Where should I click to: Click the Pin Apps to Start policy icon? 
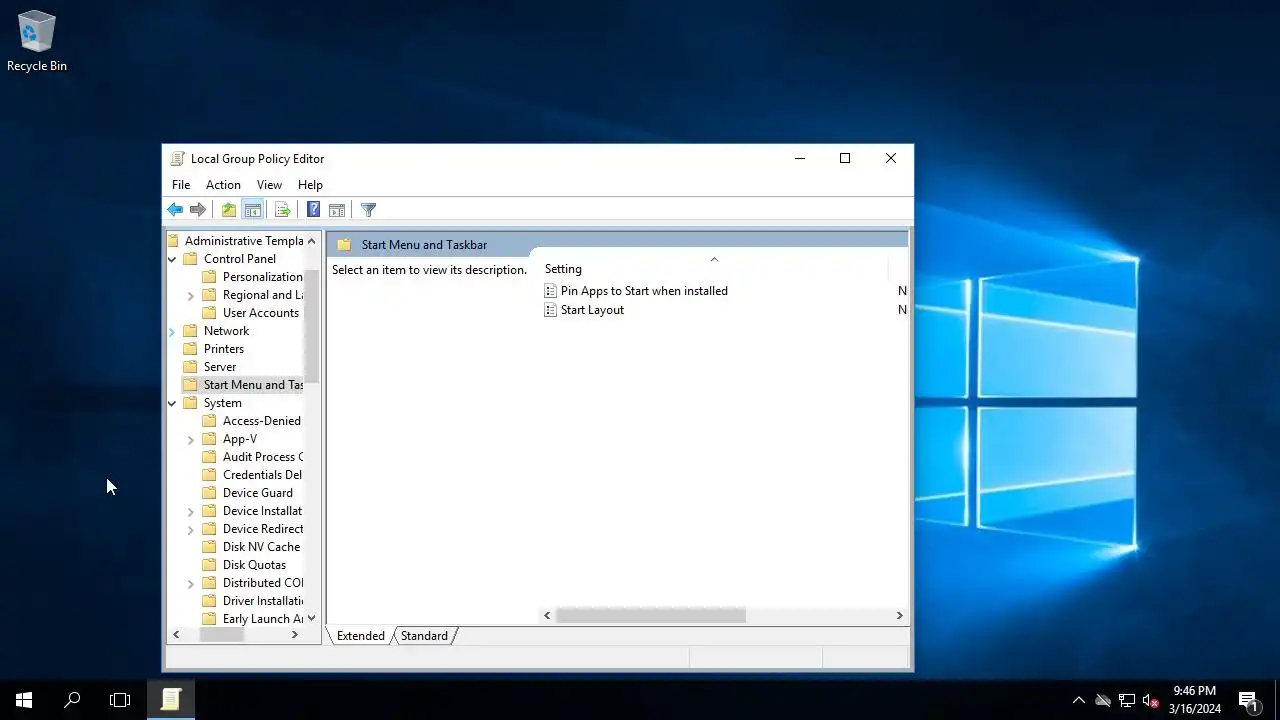550,291
